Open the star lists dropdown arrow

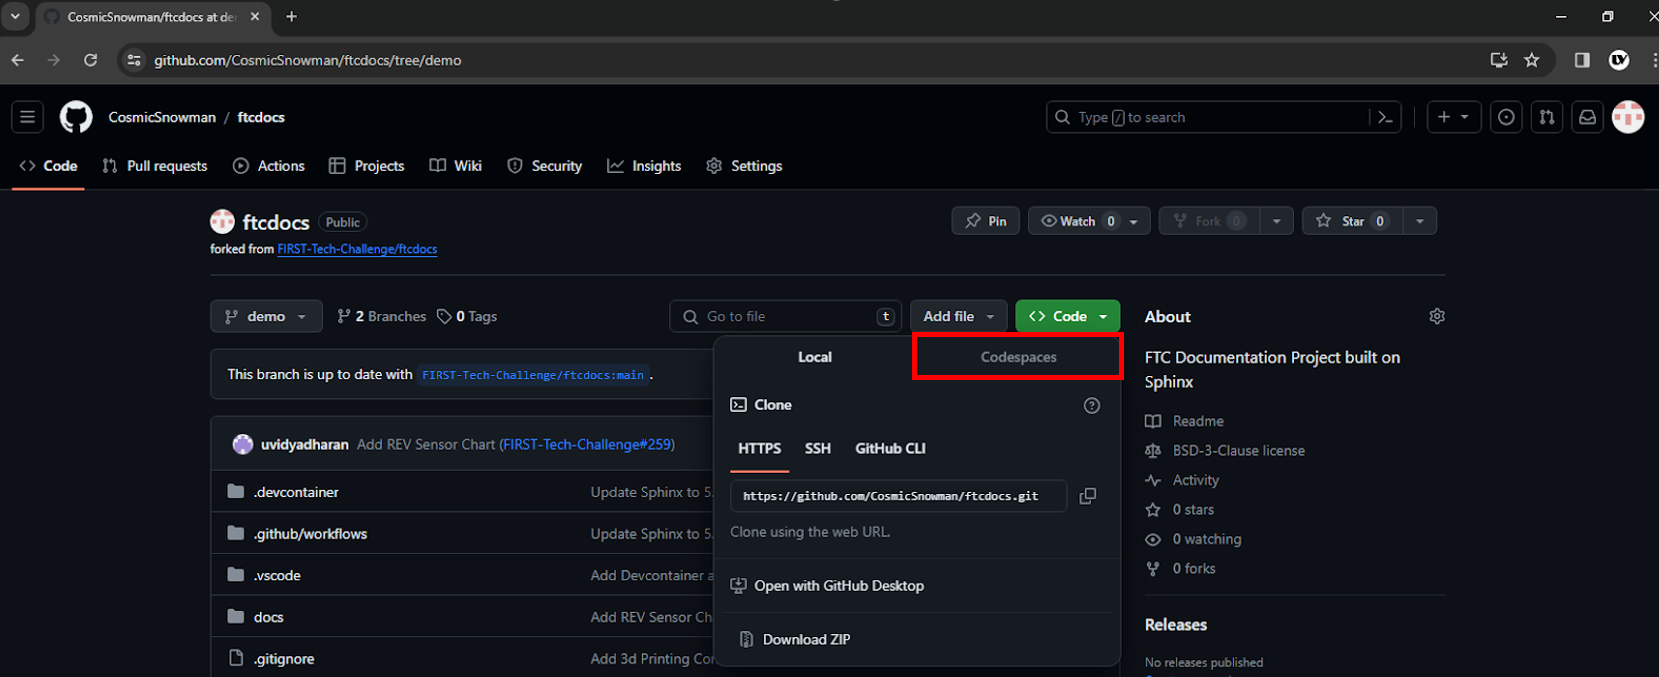pyautogui.click(x=1420, y=221)
